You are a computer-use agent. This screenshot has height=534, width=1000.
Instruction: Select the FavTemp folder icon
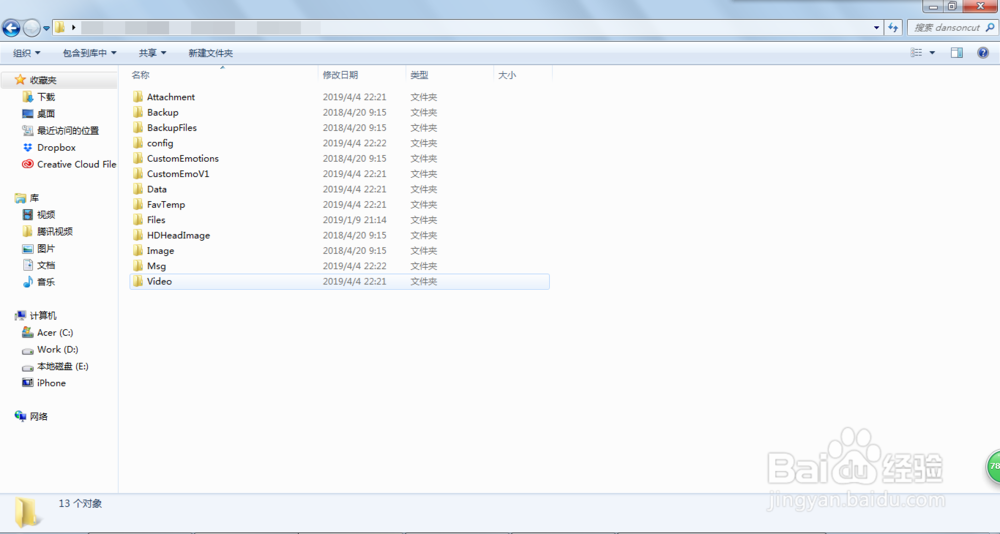click(x=138, y=204)
